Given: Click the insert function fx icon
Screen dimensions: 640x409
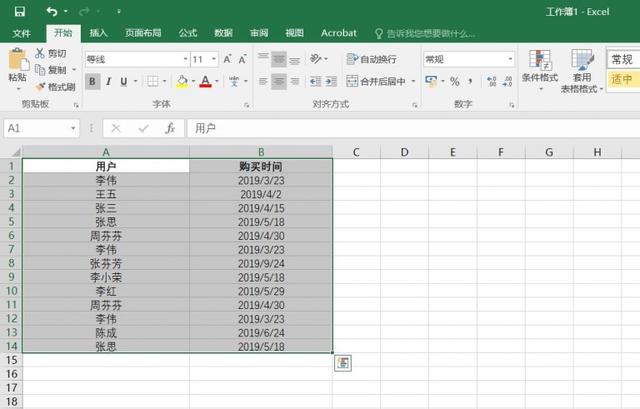Looking at the screenshot, I should 170,128.
